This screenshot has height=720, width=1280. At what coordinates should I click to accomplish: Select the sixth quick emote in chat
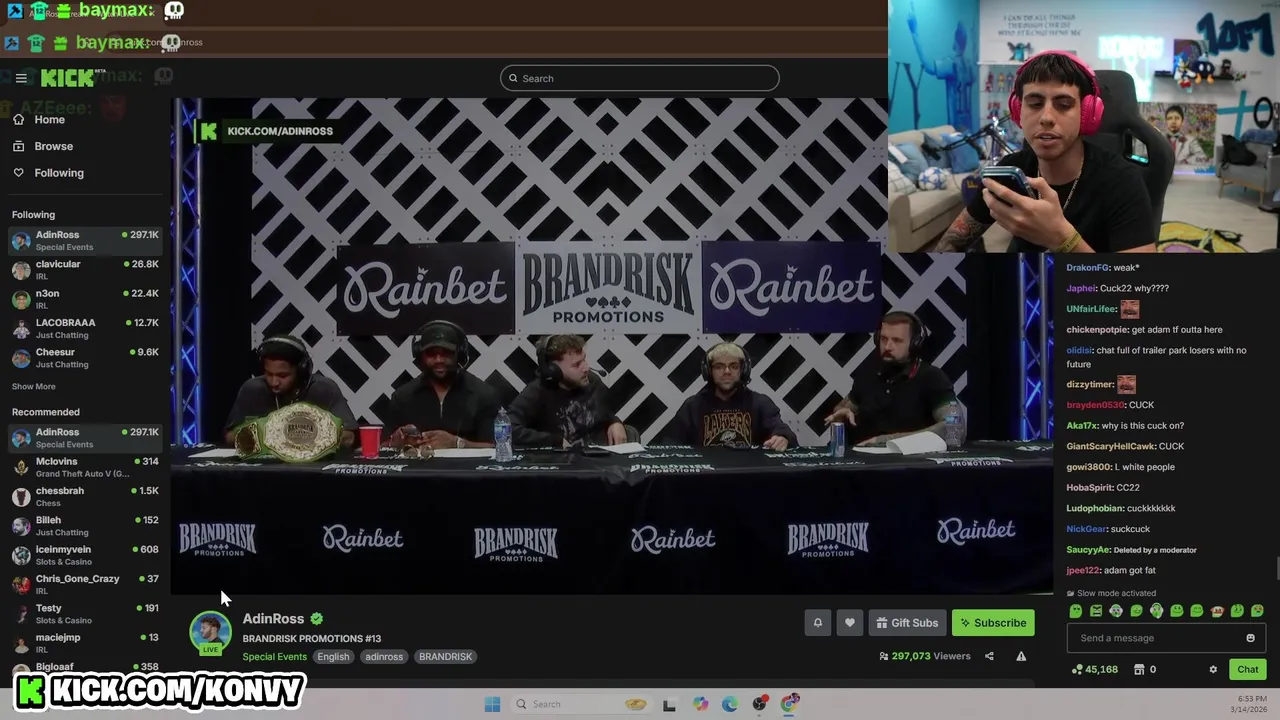pos(1177,611)
